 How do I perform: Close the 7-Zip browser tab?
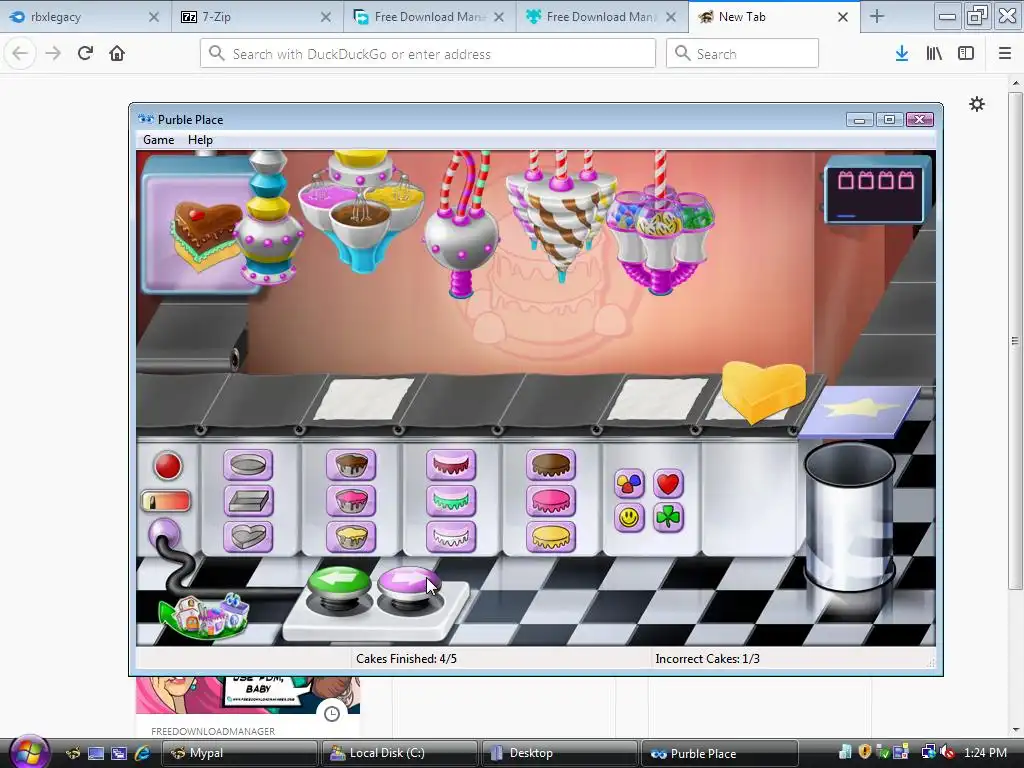pos(326,17)
